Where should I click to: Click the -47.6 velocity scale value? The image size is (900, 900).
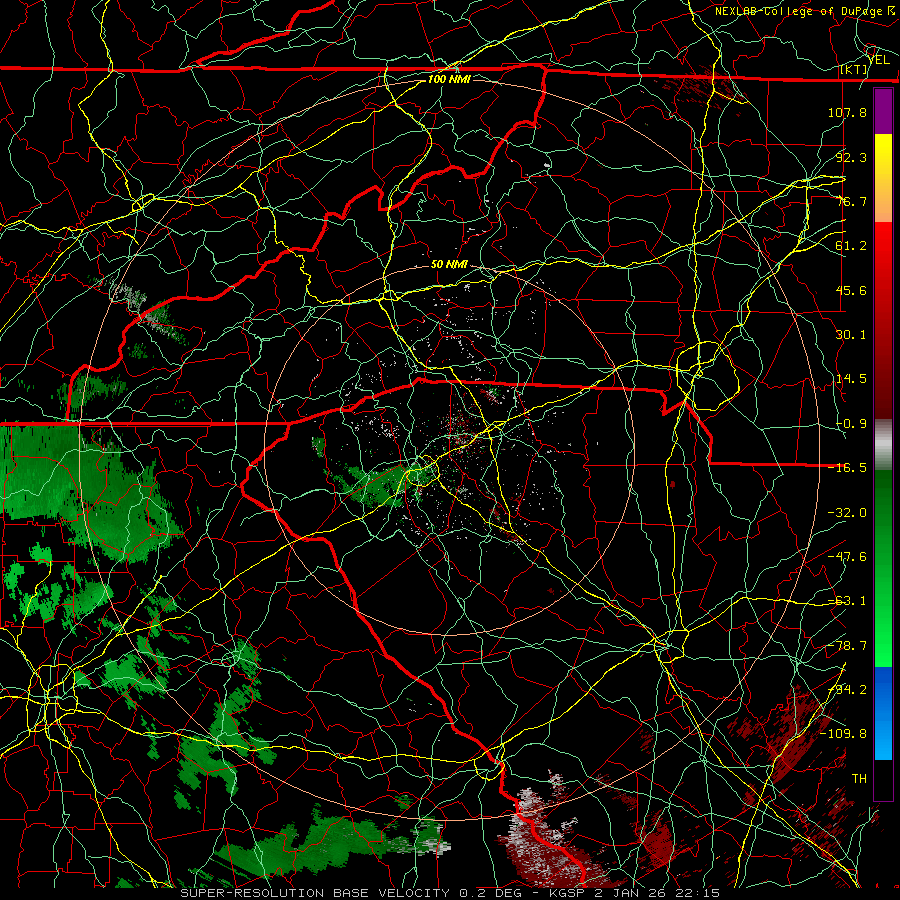click(847, 557)
